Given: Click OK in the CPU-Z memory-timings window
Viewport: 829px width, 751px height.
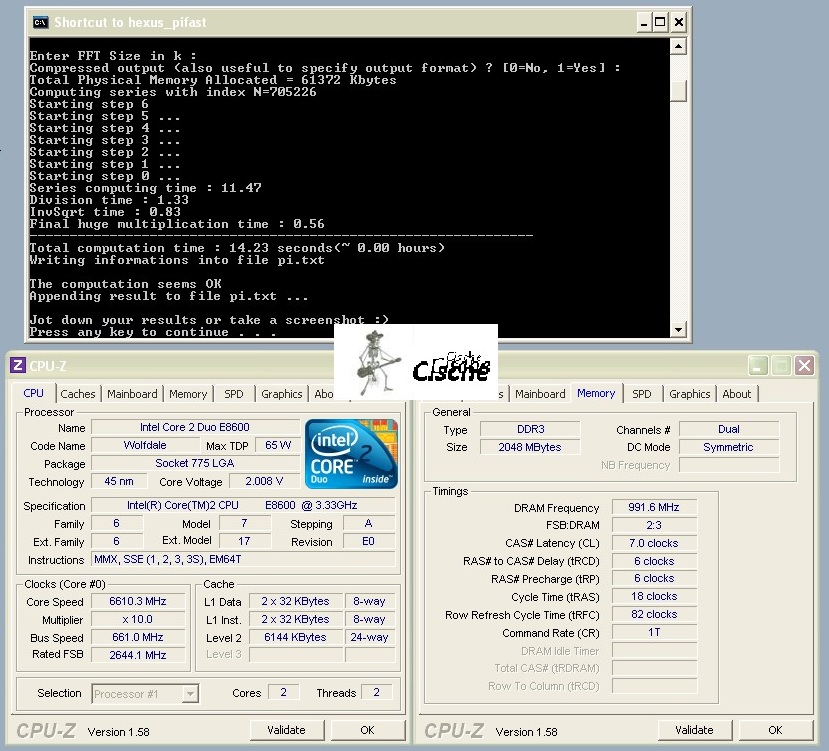Looking at the screenshot, I should (776, 730).
